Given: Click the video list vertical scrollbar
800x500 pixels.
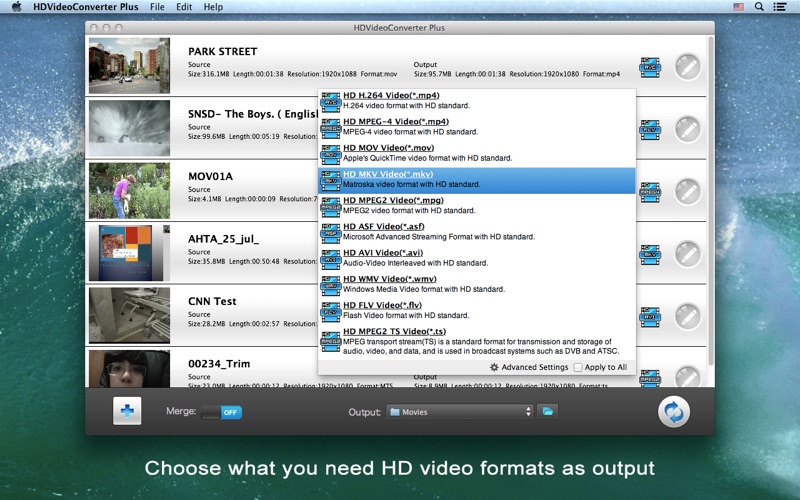Looking at the screenshot, I should tap(710, 200).
